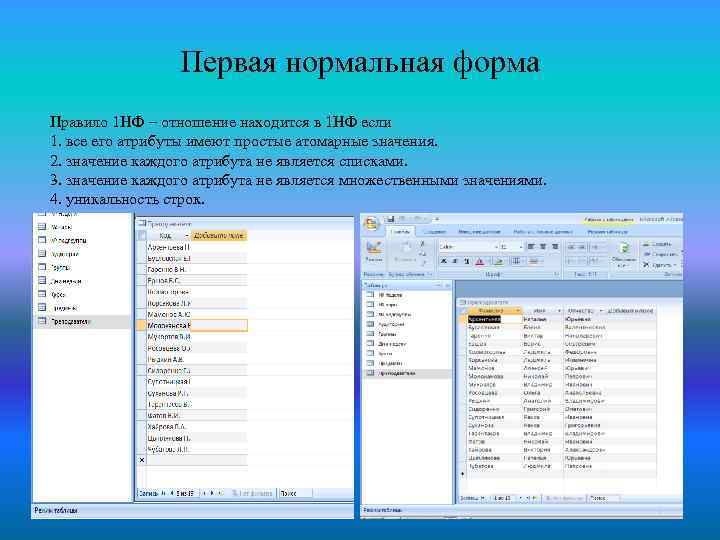Click the Обновить все refresh icon
Viewport: 720px width, 540px height.
pos(624,254)
